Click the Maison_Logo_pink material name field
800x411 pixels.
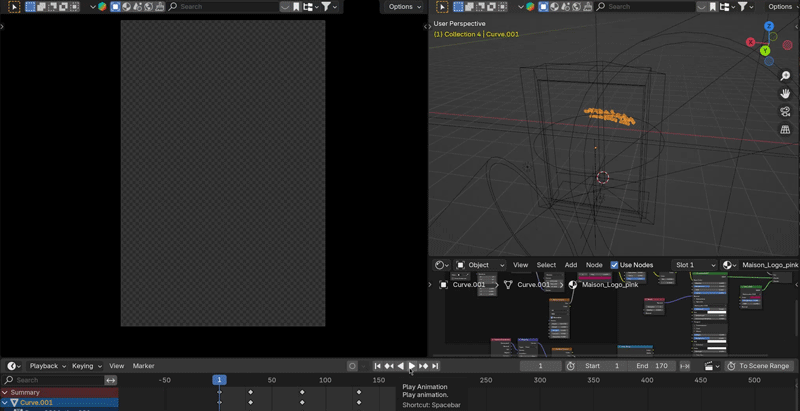(x=769, y=265)
